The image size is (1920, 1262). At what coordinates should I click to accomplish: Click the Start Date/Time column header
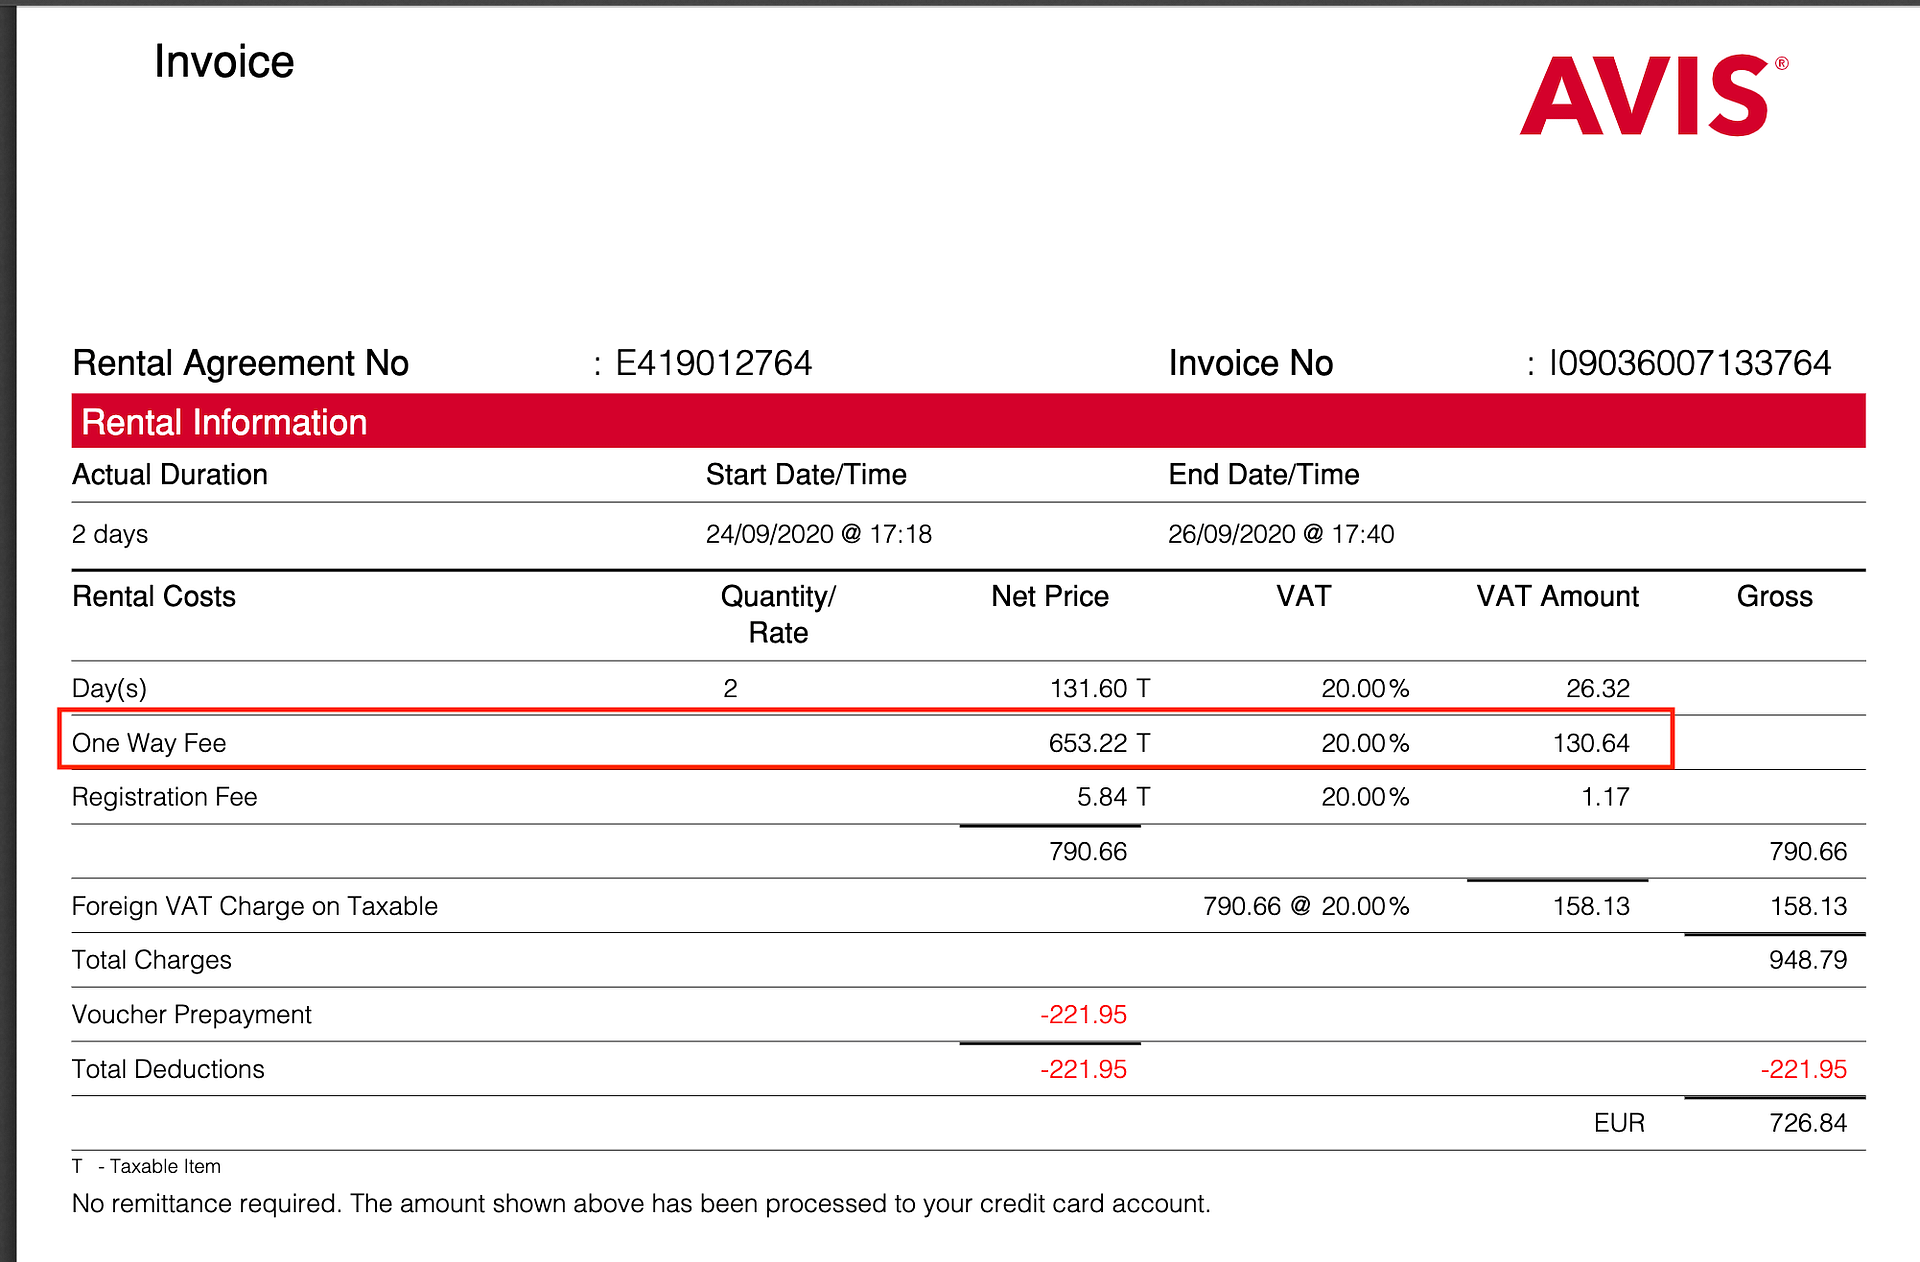coord(806,474)
